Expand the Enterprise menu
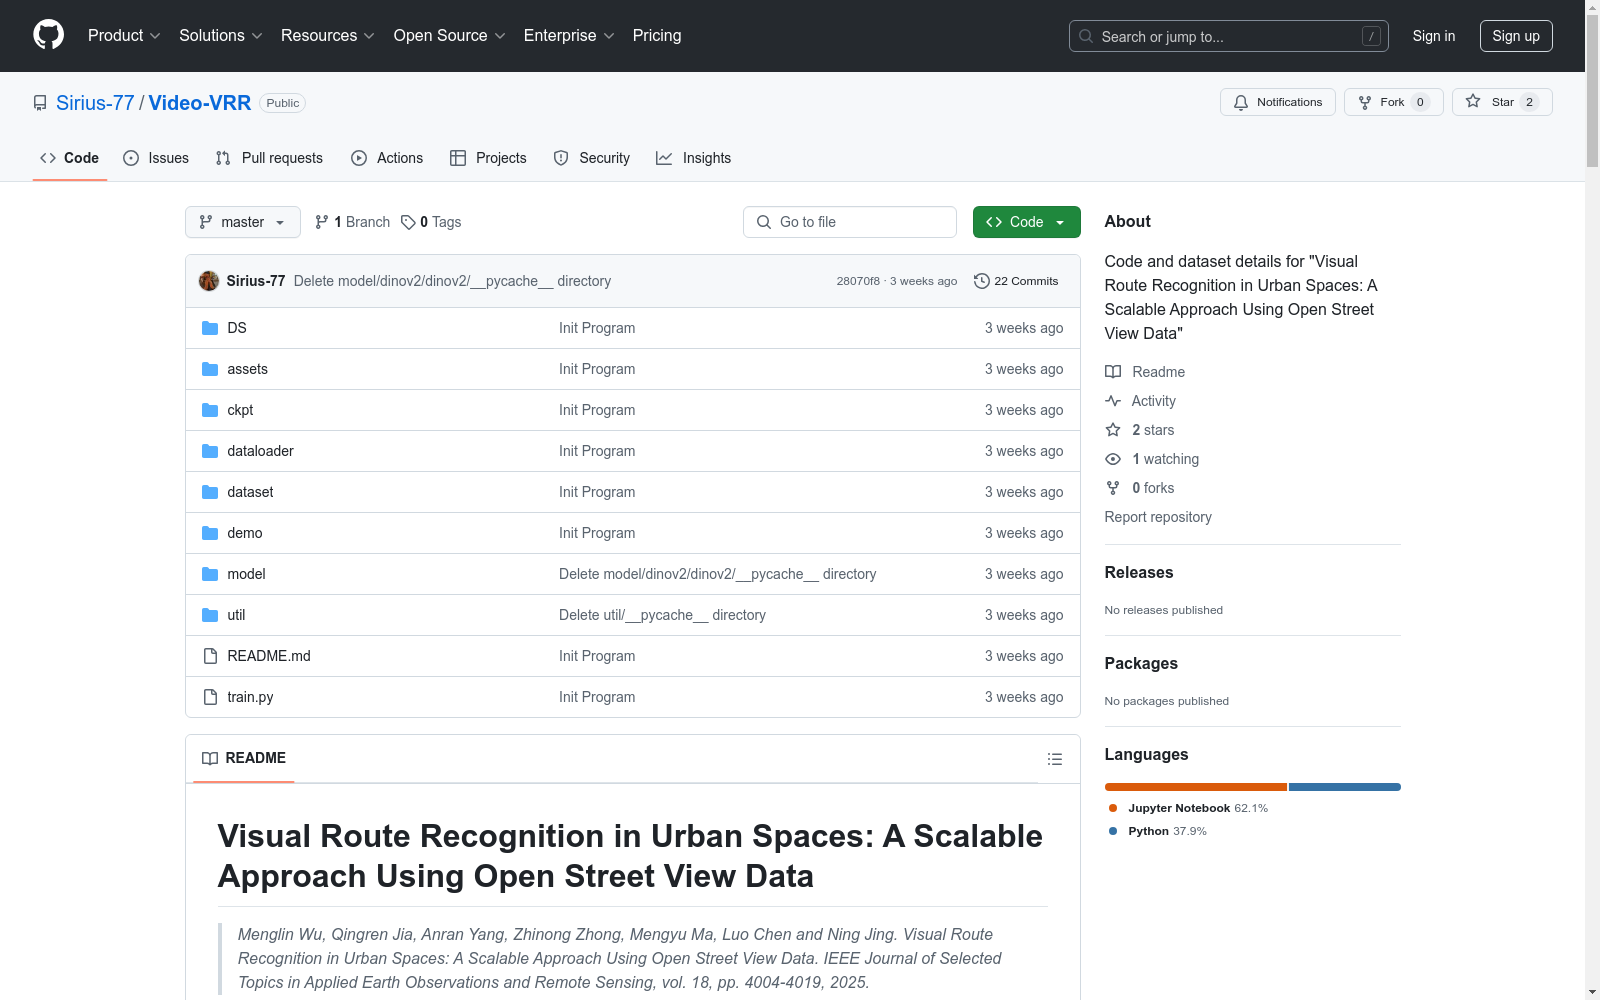 click(x=569, y=35)
